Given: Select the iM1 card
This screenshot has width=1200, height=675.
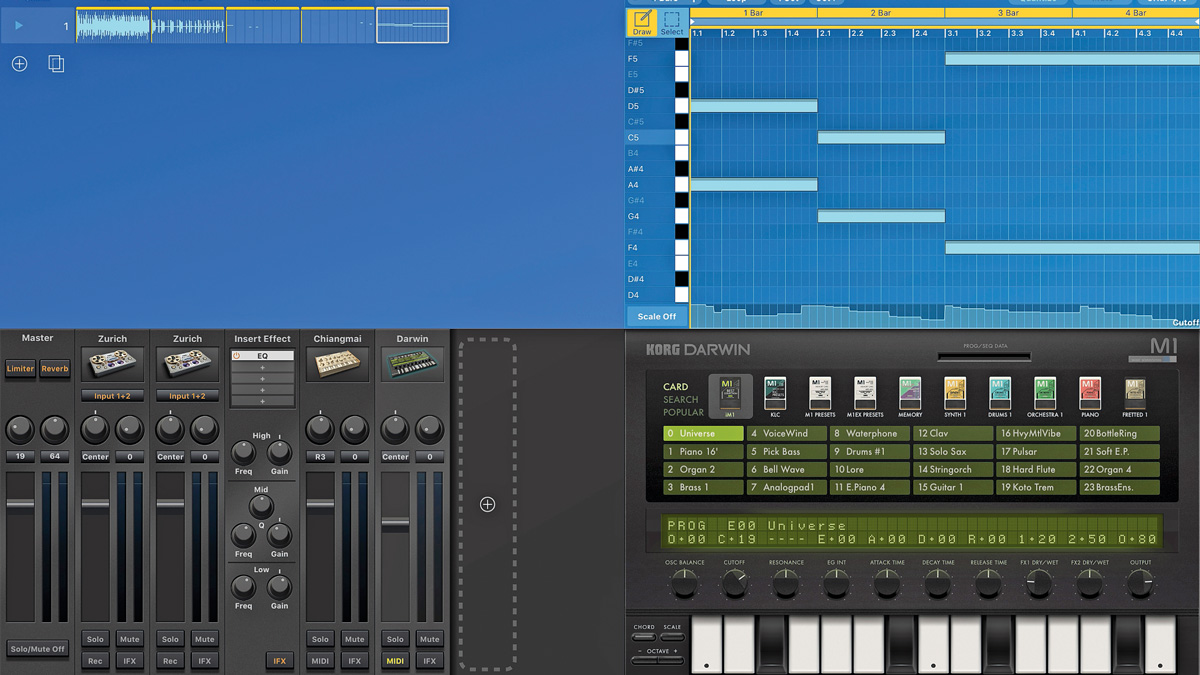Looking at the screenshot, I should click(x=729, y=396).
